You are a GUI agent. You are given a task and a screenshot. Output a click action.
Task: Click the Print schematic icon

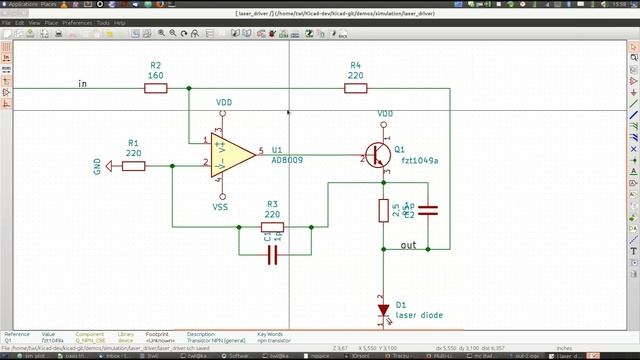click(58, 34)
